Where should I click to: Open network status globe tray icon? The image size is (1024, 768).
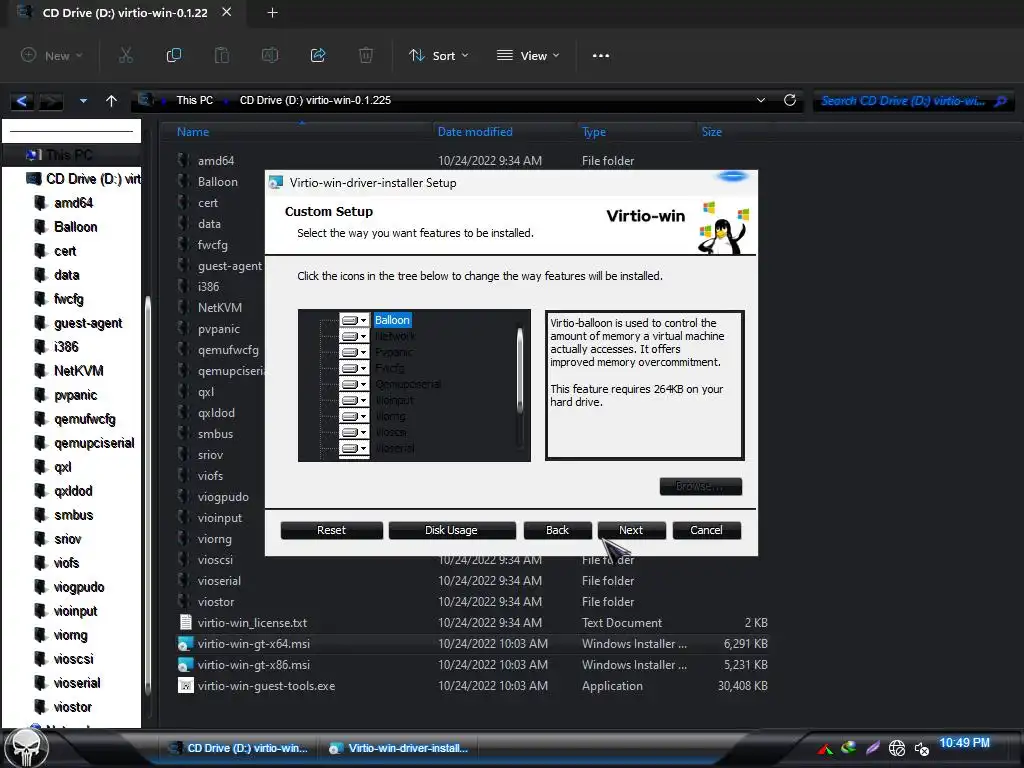pyautogui.click(x=897, y=748)
